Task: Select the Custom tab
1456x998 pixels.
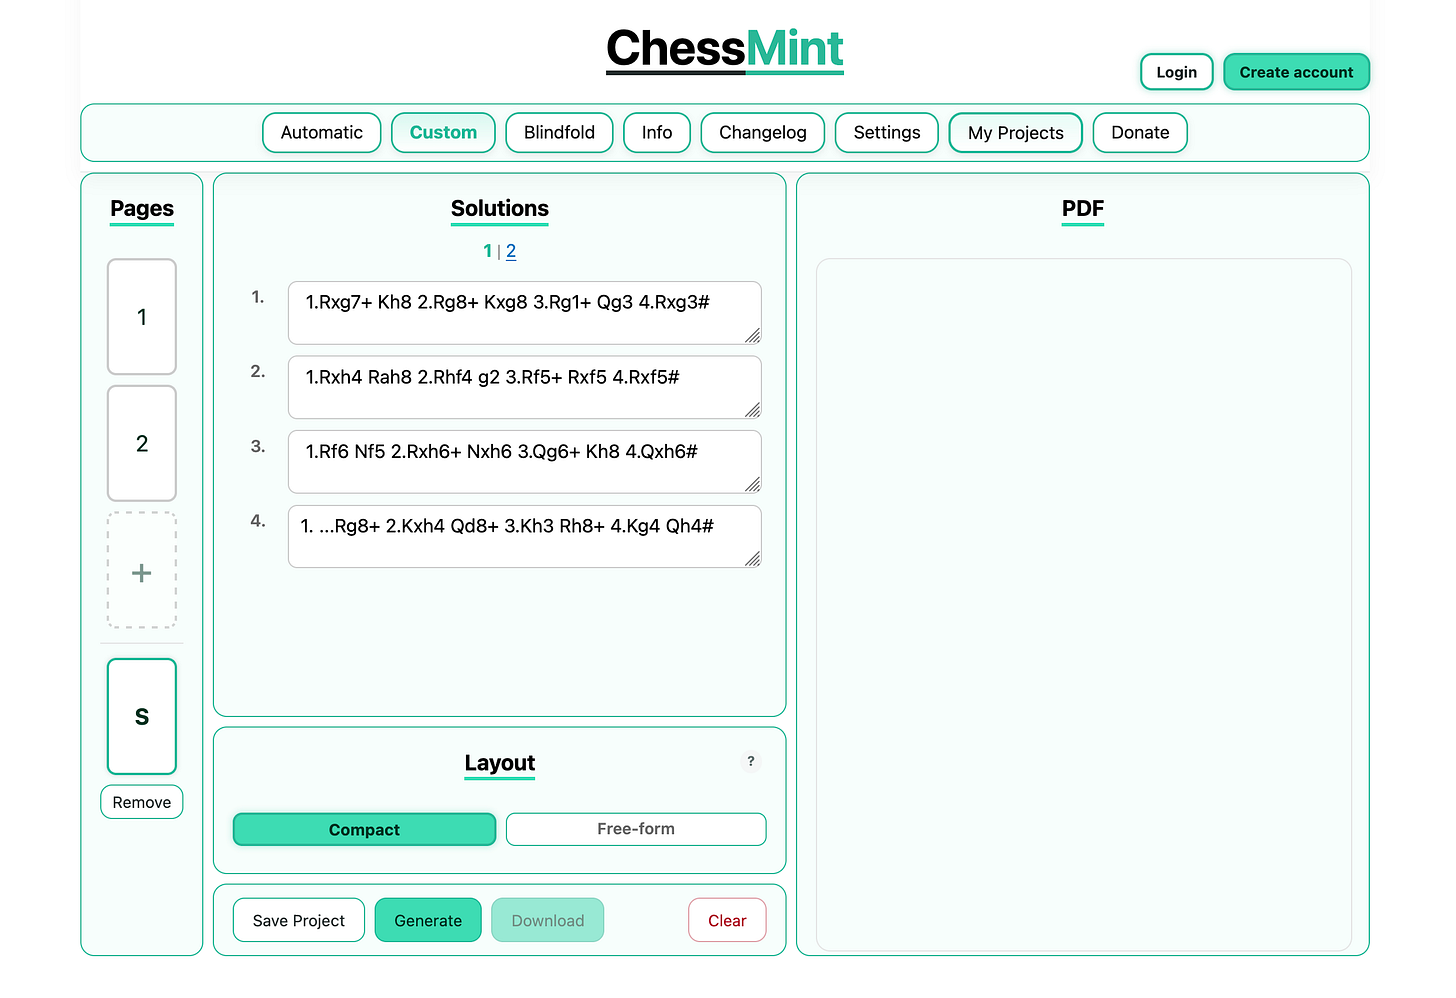Action: pyautogui.click(x=443, y=132)
